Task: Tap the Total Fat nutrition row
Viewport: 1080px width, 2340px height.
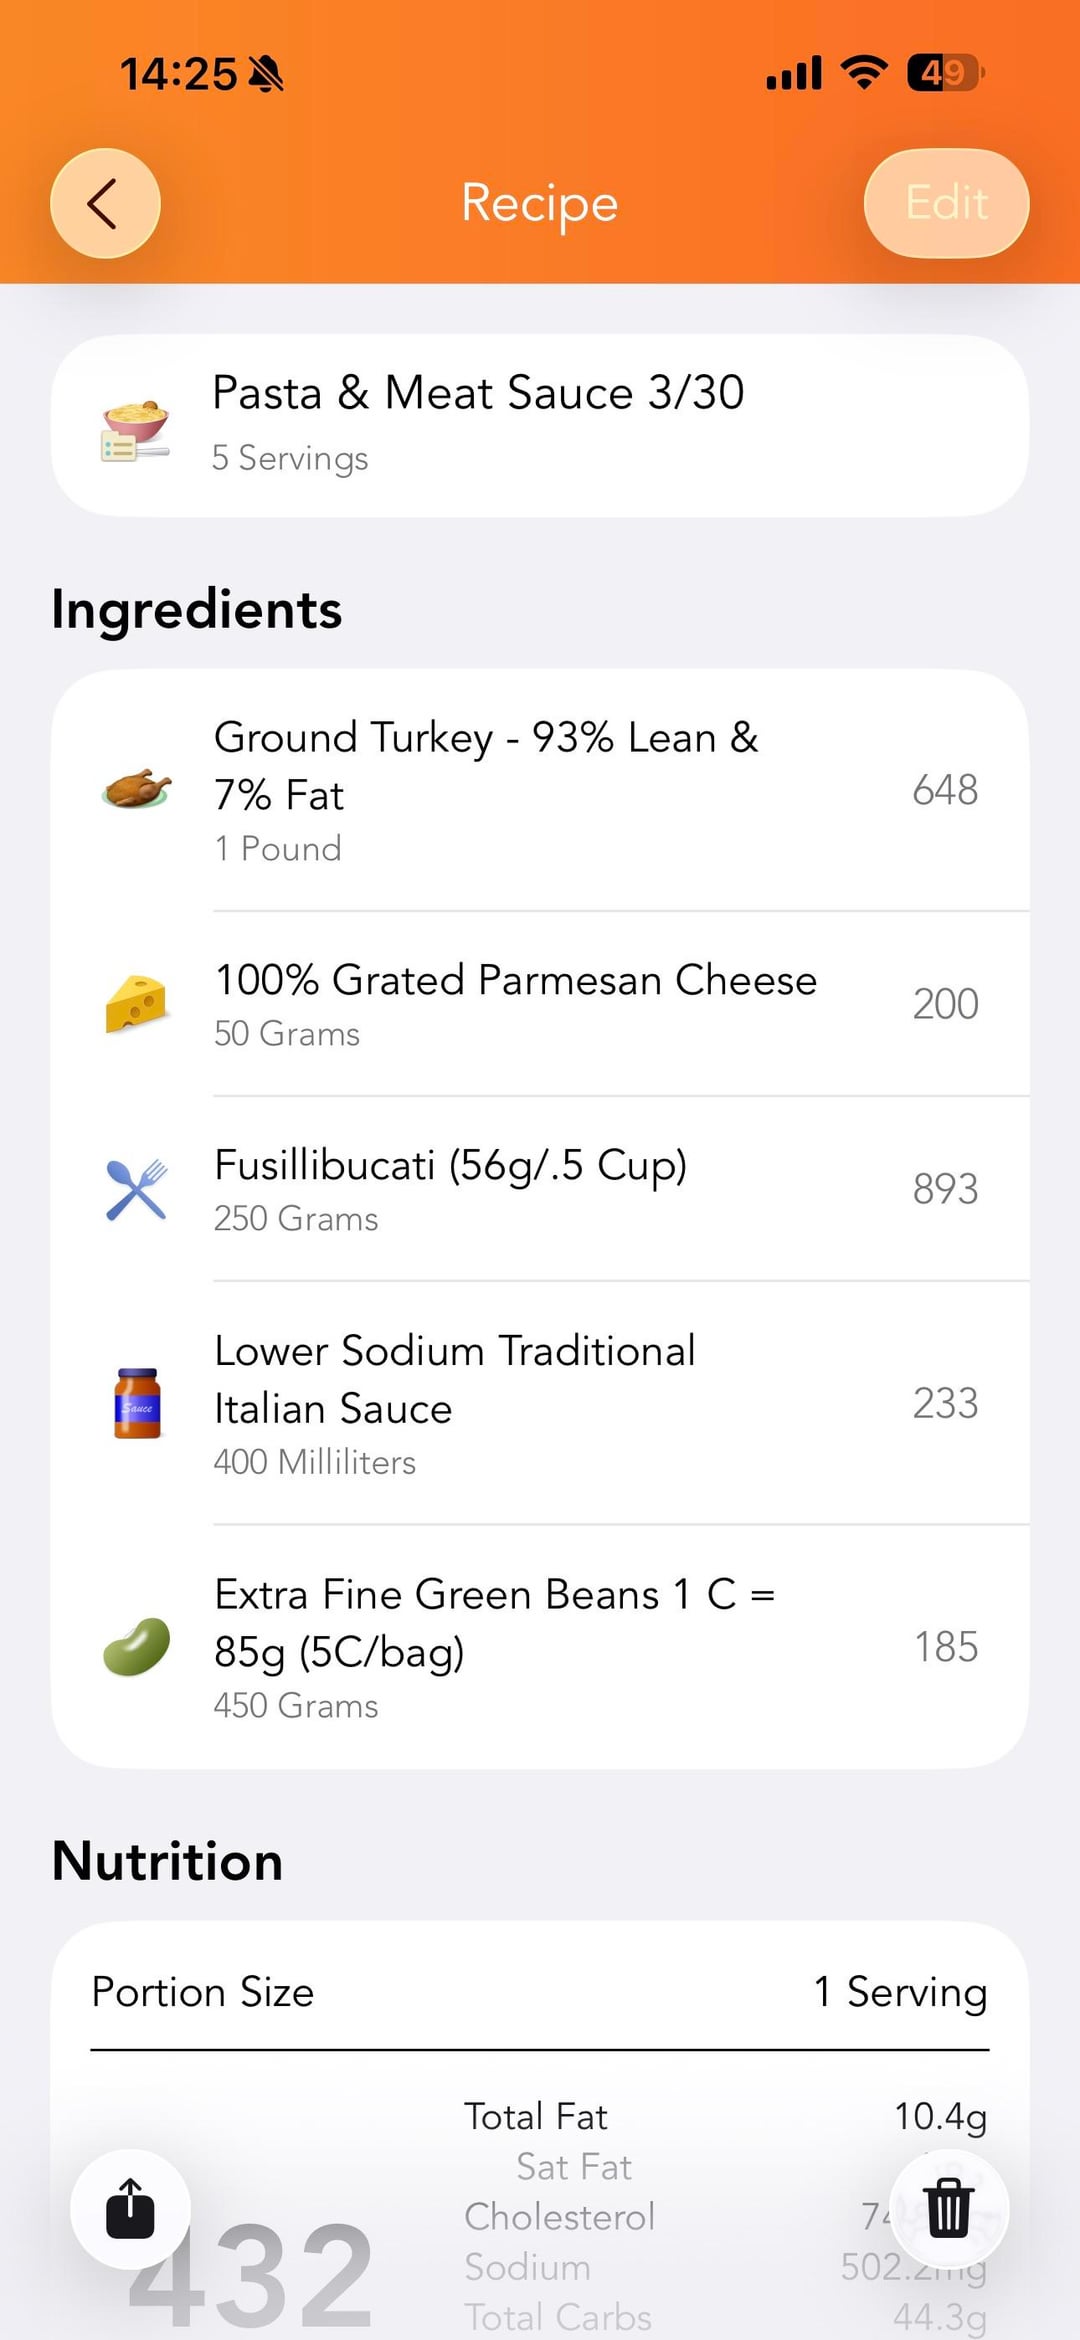Action: (x=725, y=2116)
